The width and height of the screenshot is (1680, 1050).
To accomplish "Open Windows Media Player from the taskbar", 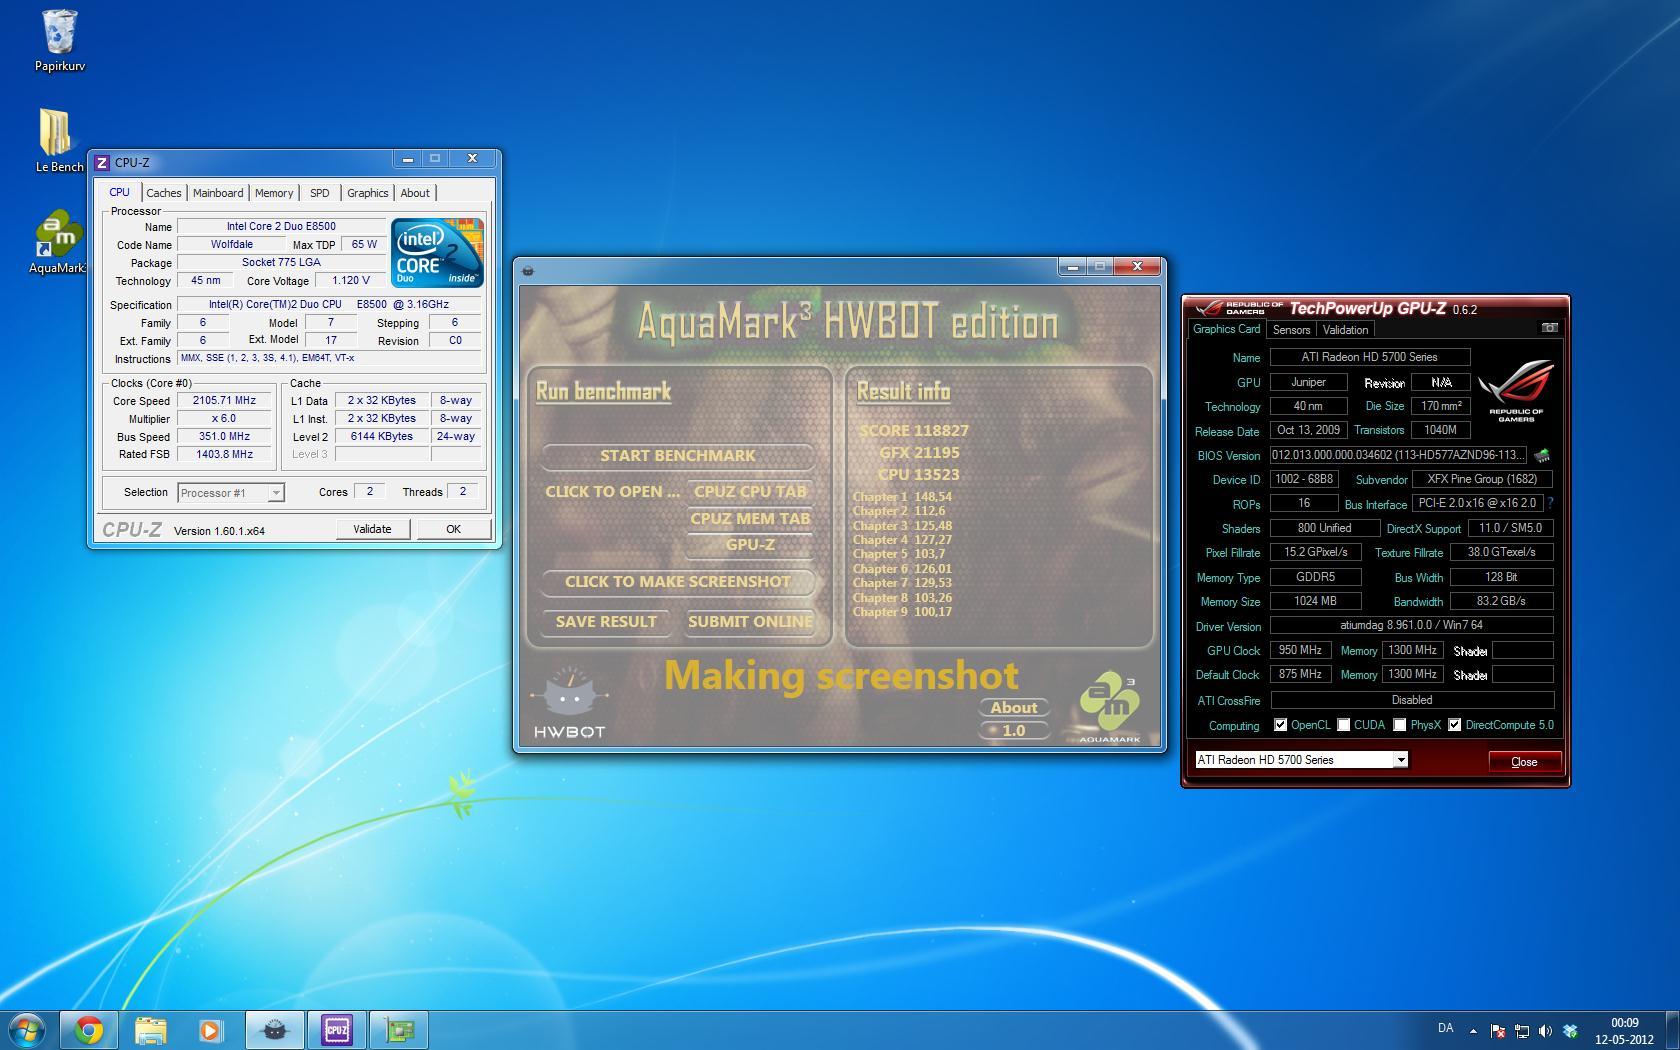I will 211,1030.
